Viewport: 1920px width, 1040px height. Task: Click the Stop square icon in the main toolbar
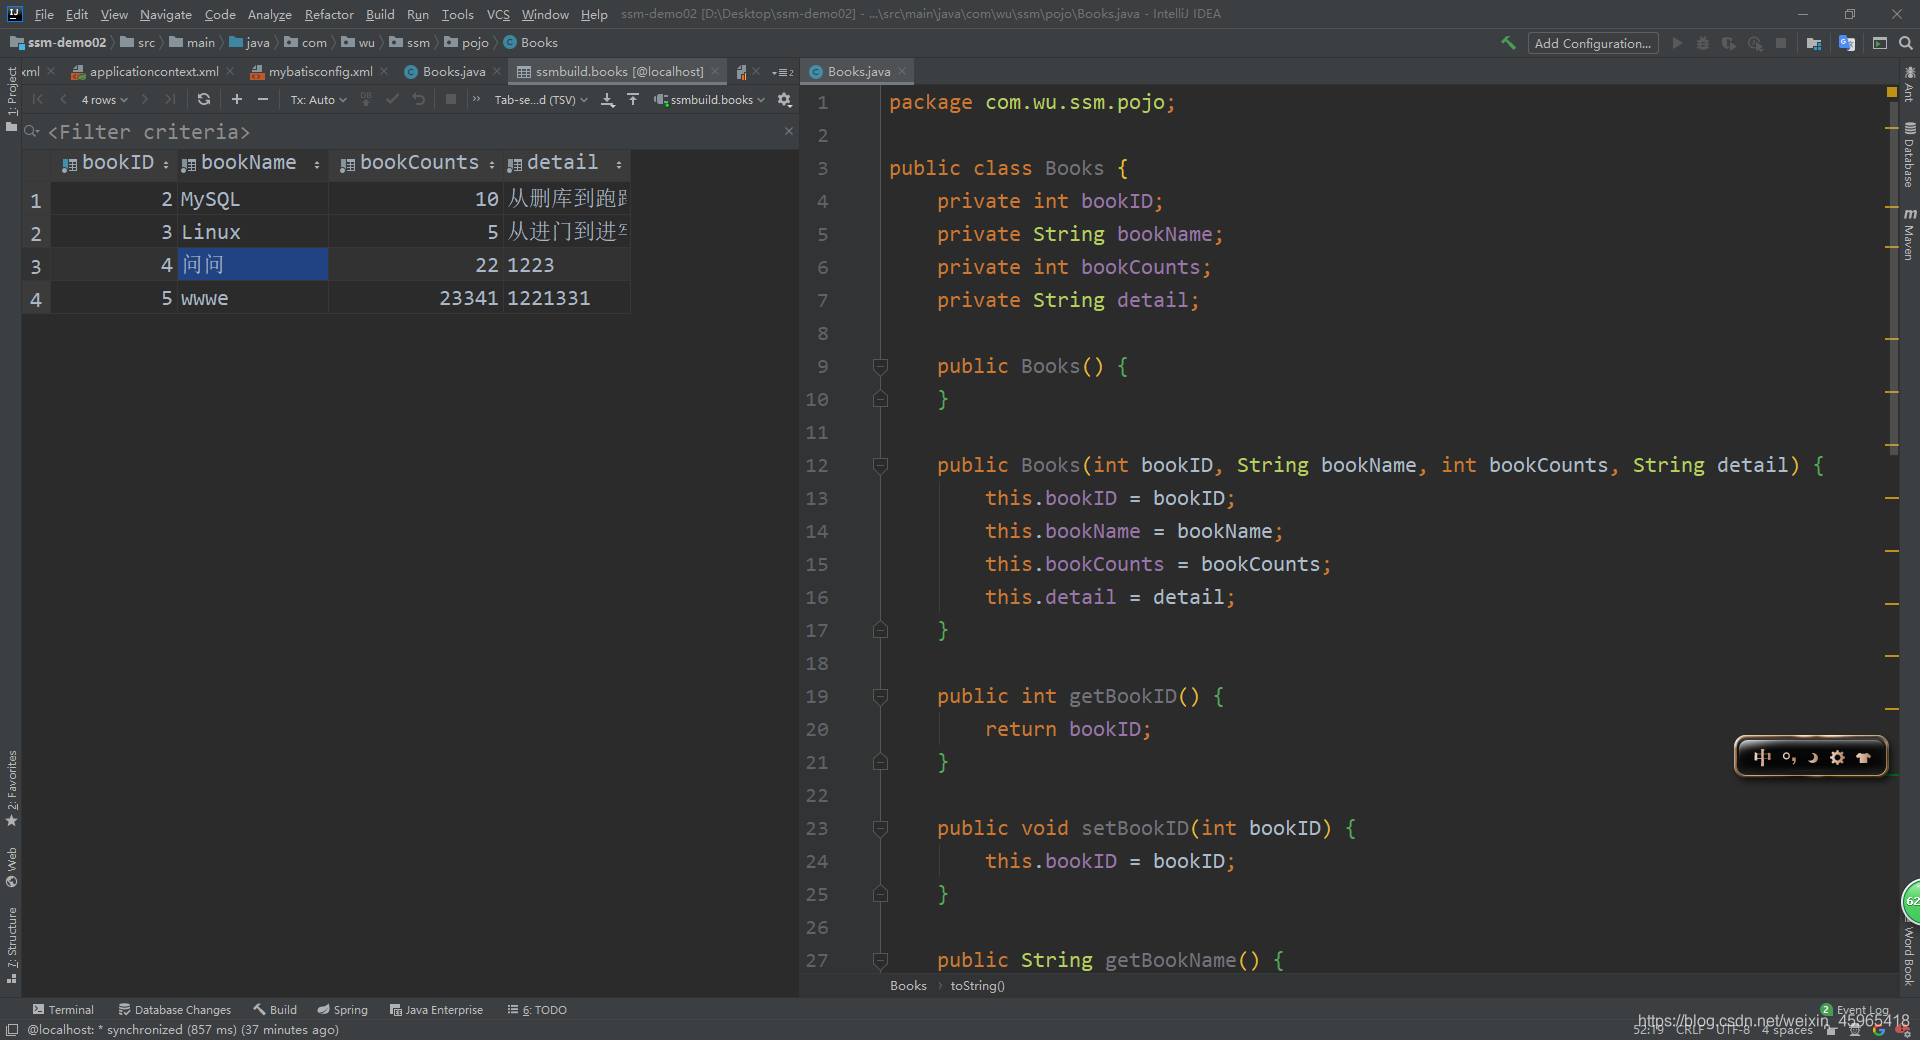pos(1781,43)
